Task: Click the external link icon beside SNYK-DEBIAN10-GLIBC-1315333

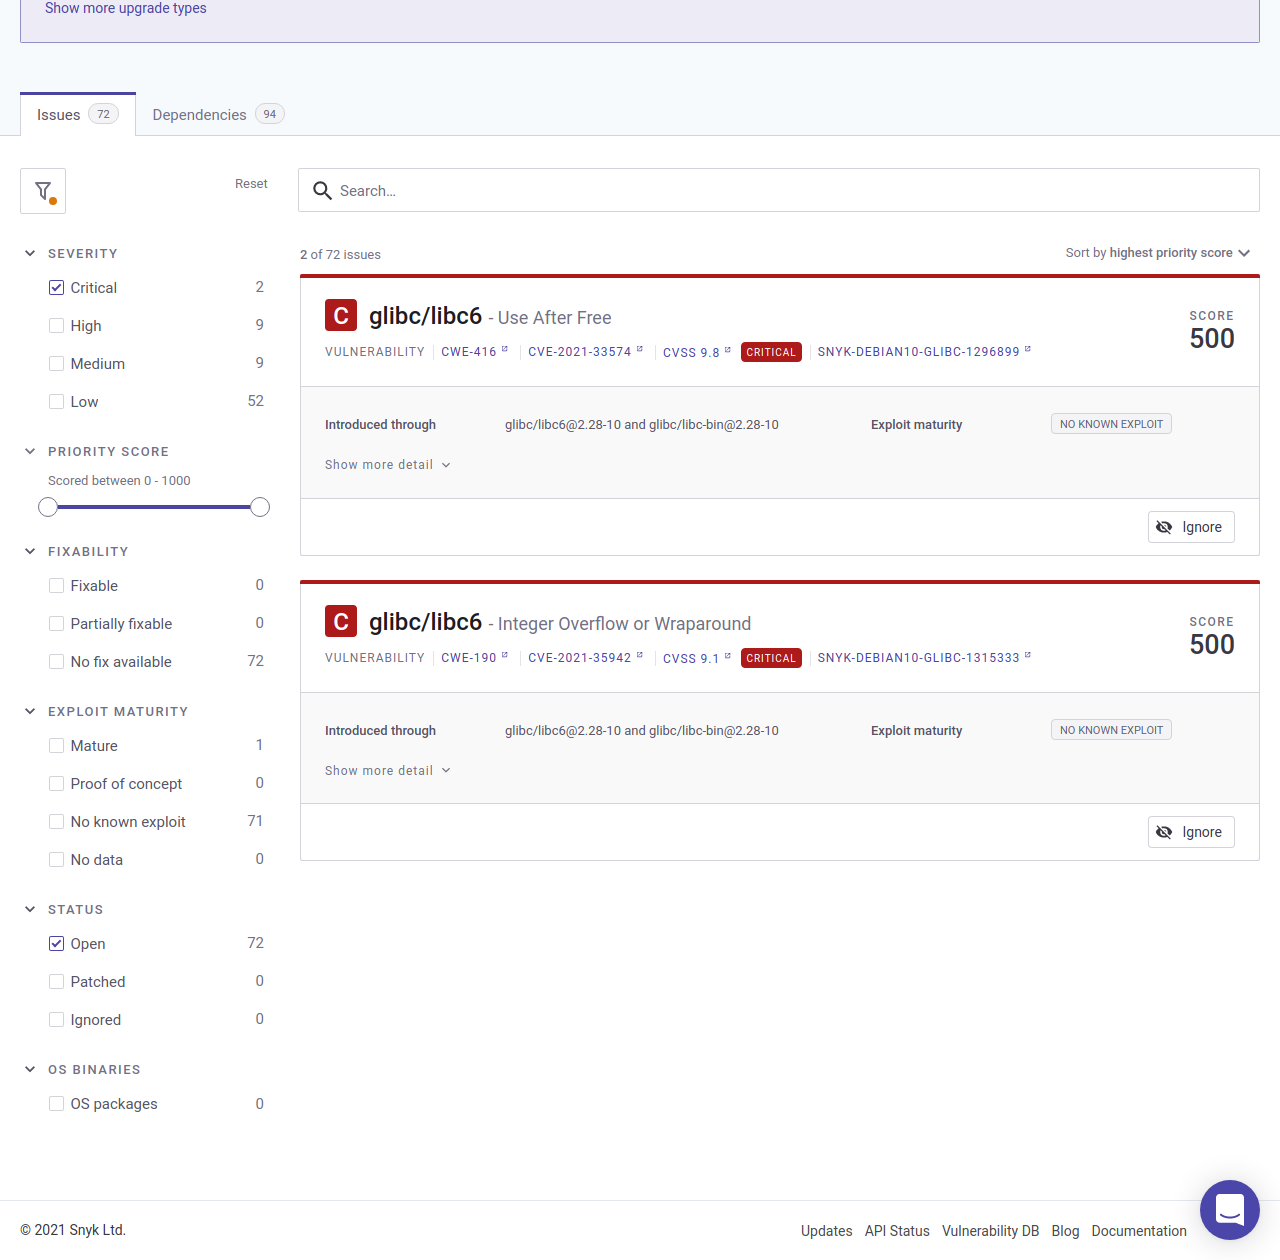Action: click(1028, 655)
